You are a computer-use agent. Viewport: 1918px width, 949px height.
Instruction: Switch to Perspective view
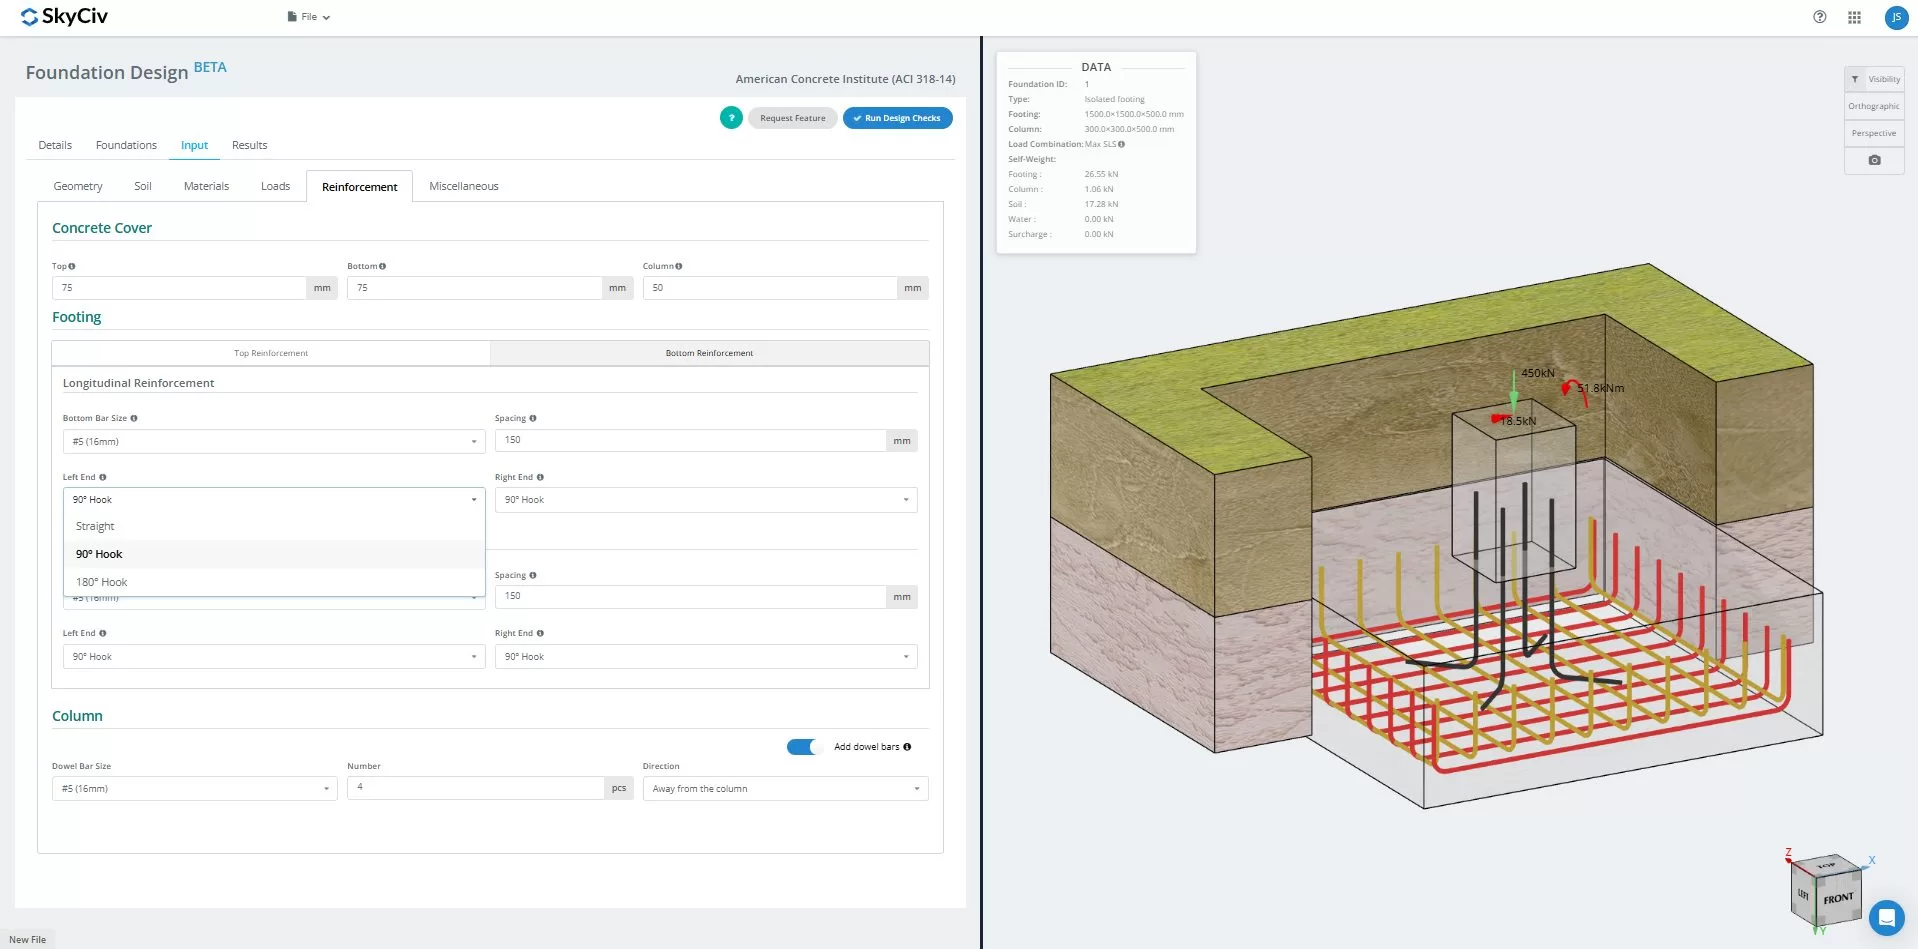(x=1874, y=132)
